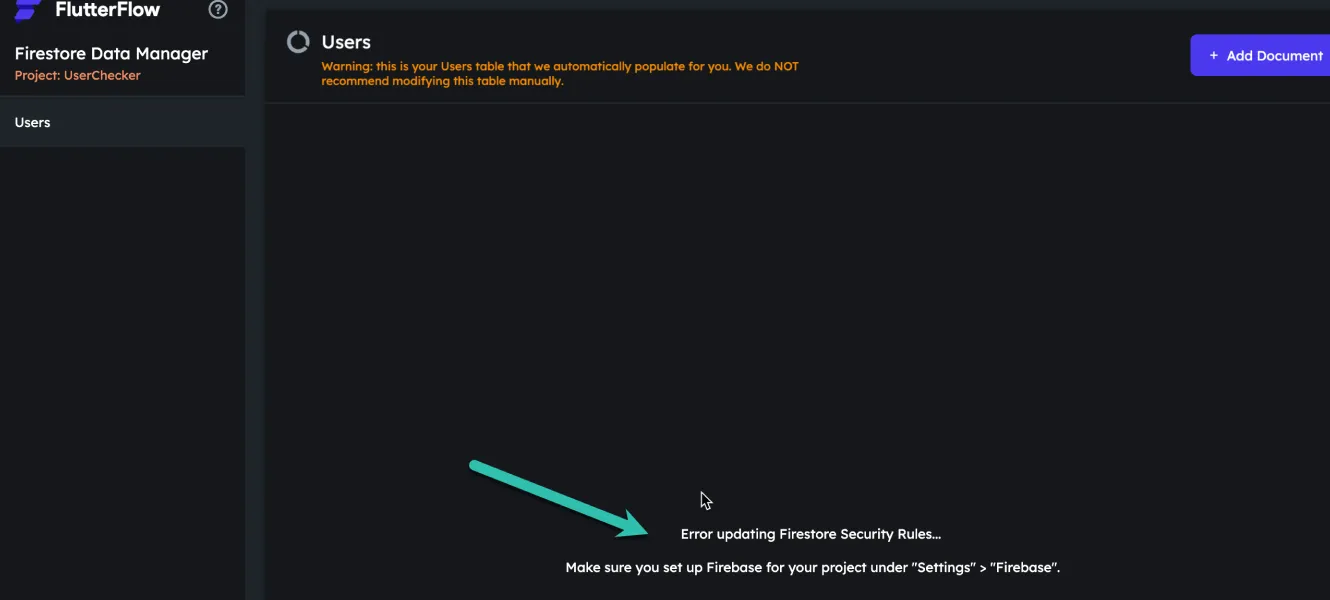Click the Project: UserChecker label

[x=77, y=75]
